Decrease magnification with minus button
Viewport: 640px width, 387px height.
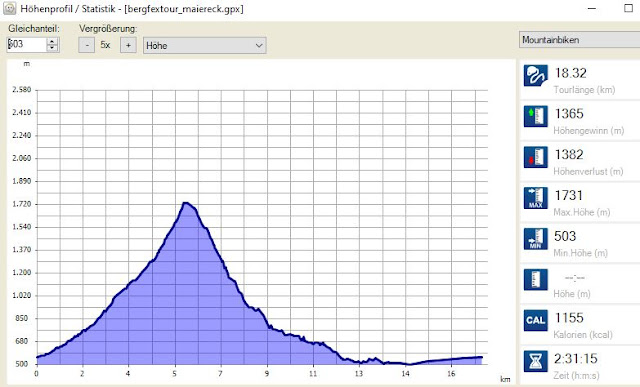coord(87,45)
